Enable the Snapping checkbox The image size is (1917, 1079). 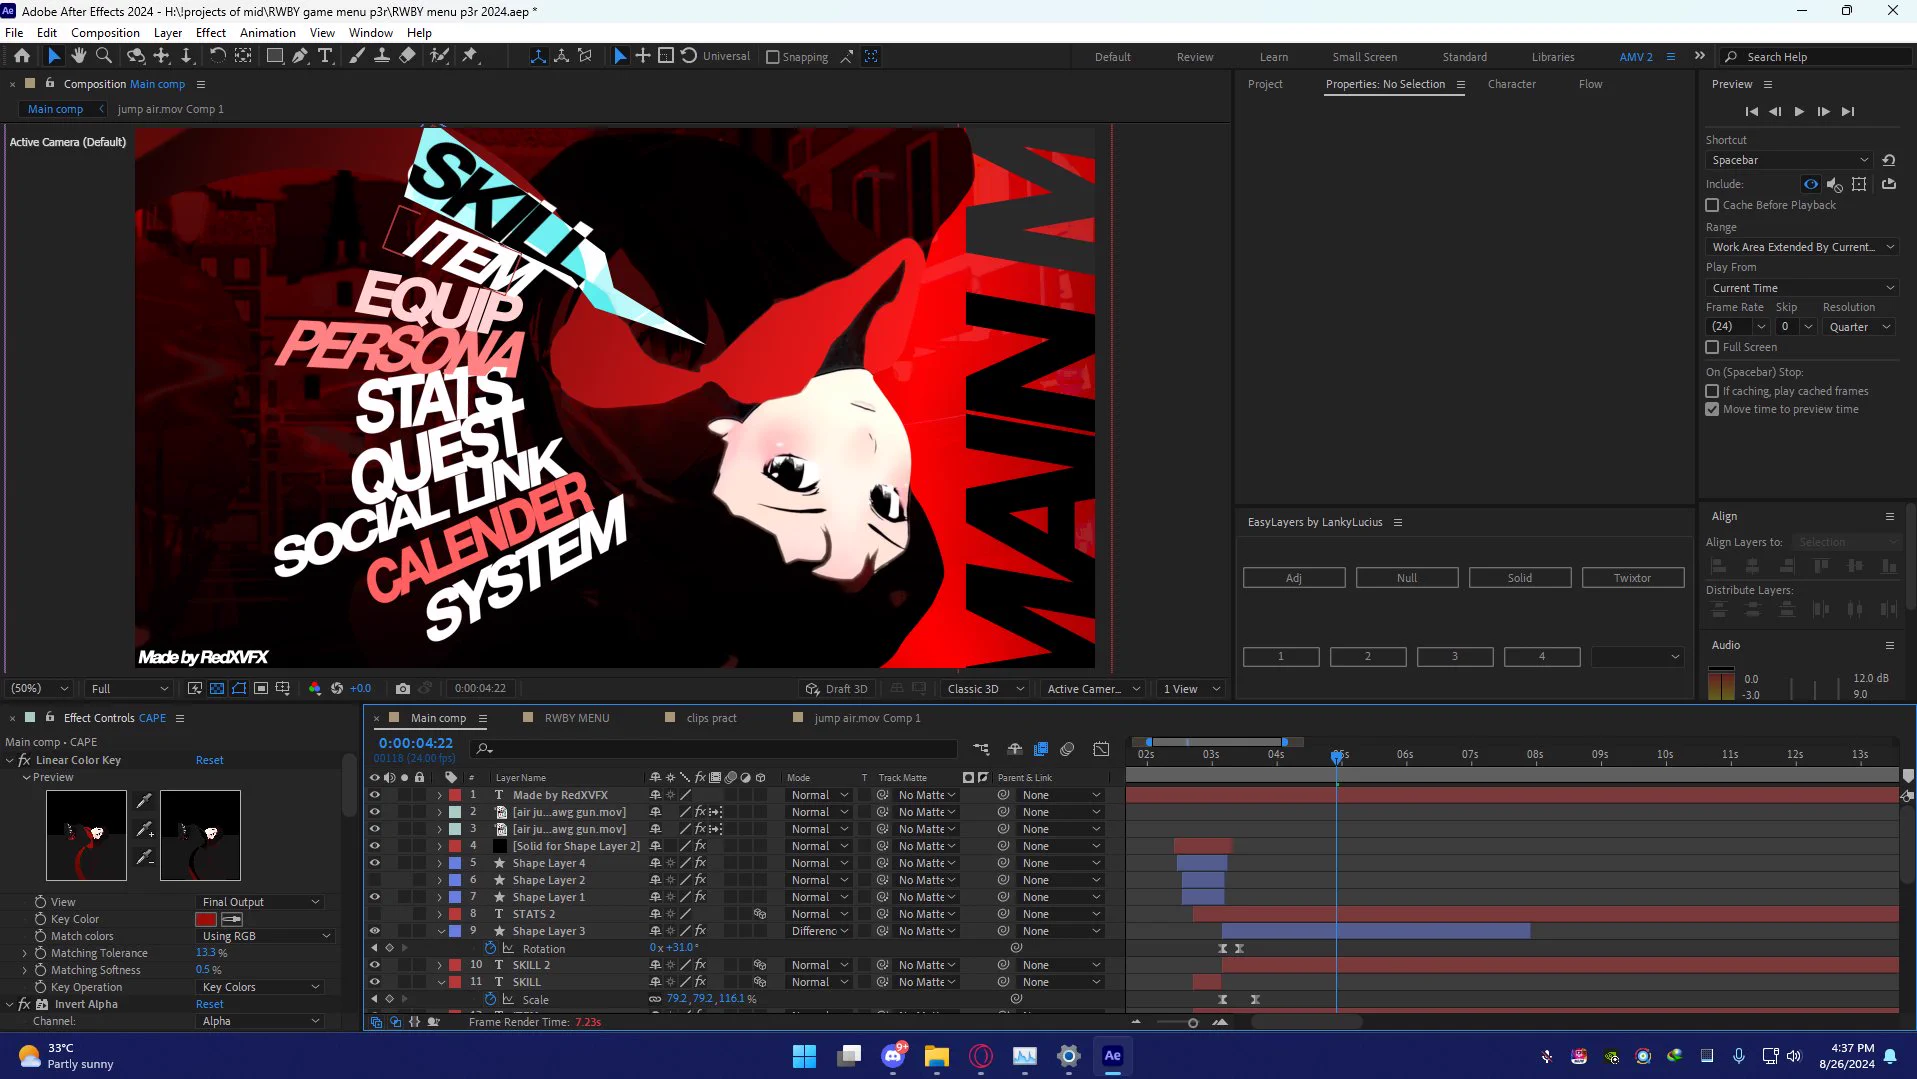point(772,57)
